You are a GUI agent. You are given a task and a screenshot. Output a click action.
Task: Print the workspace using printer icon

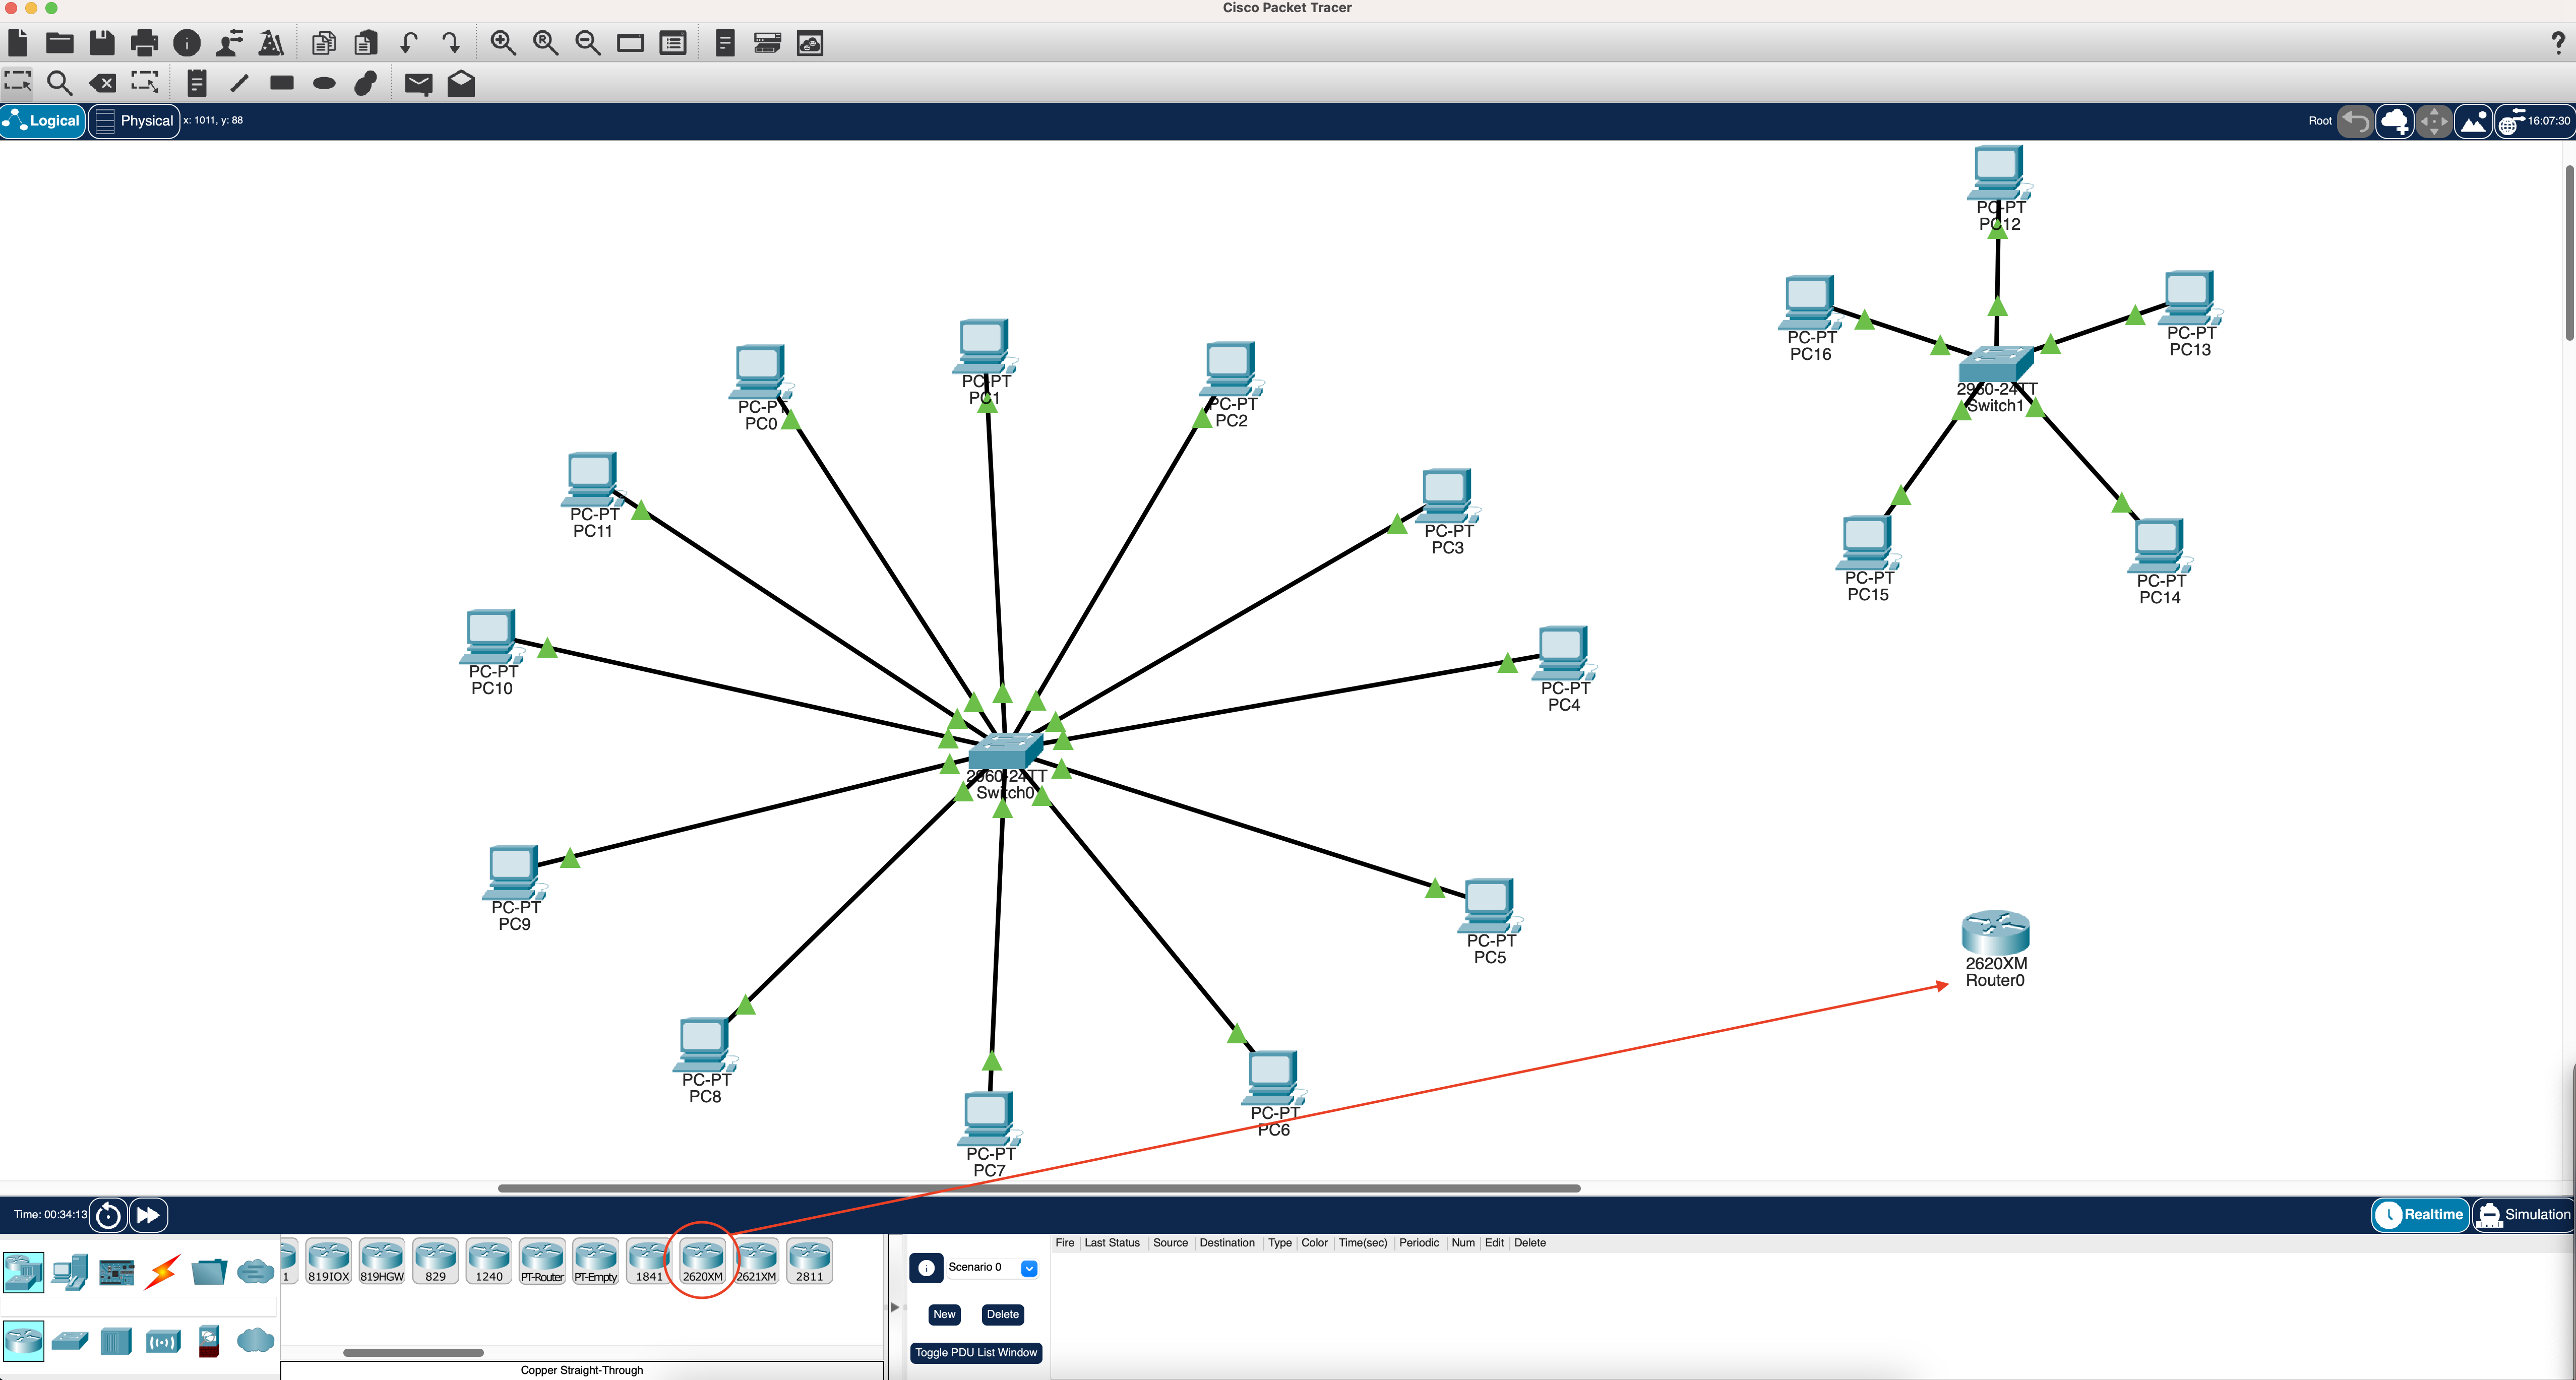(x=144, y=43)
